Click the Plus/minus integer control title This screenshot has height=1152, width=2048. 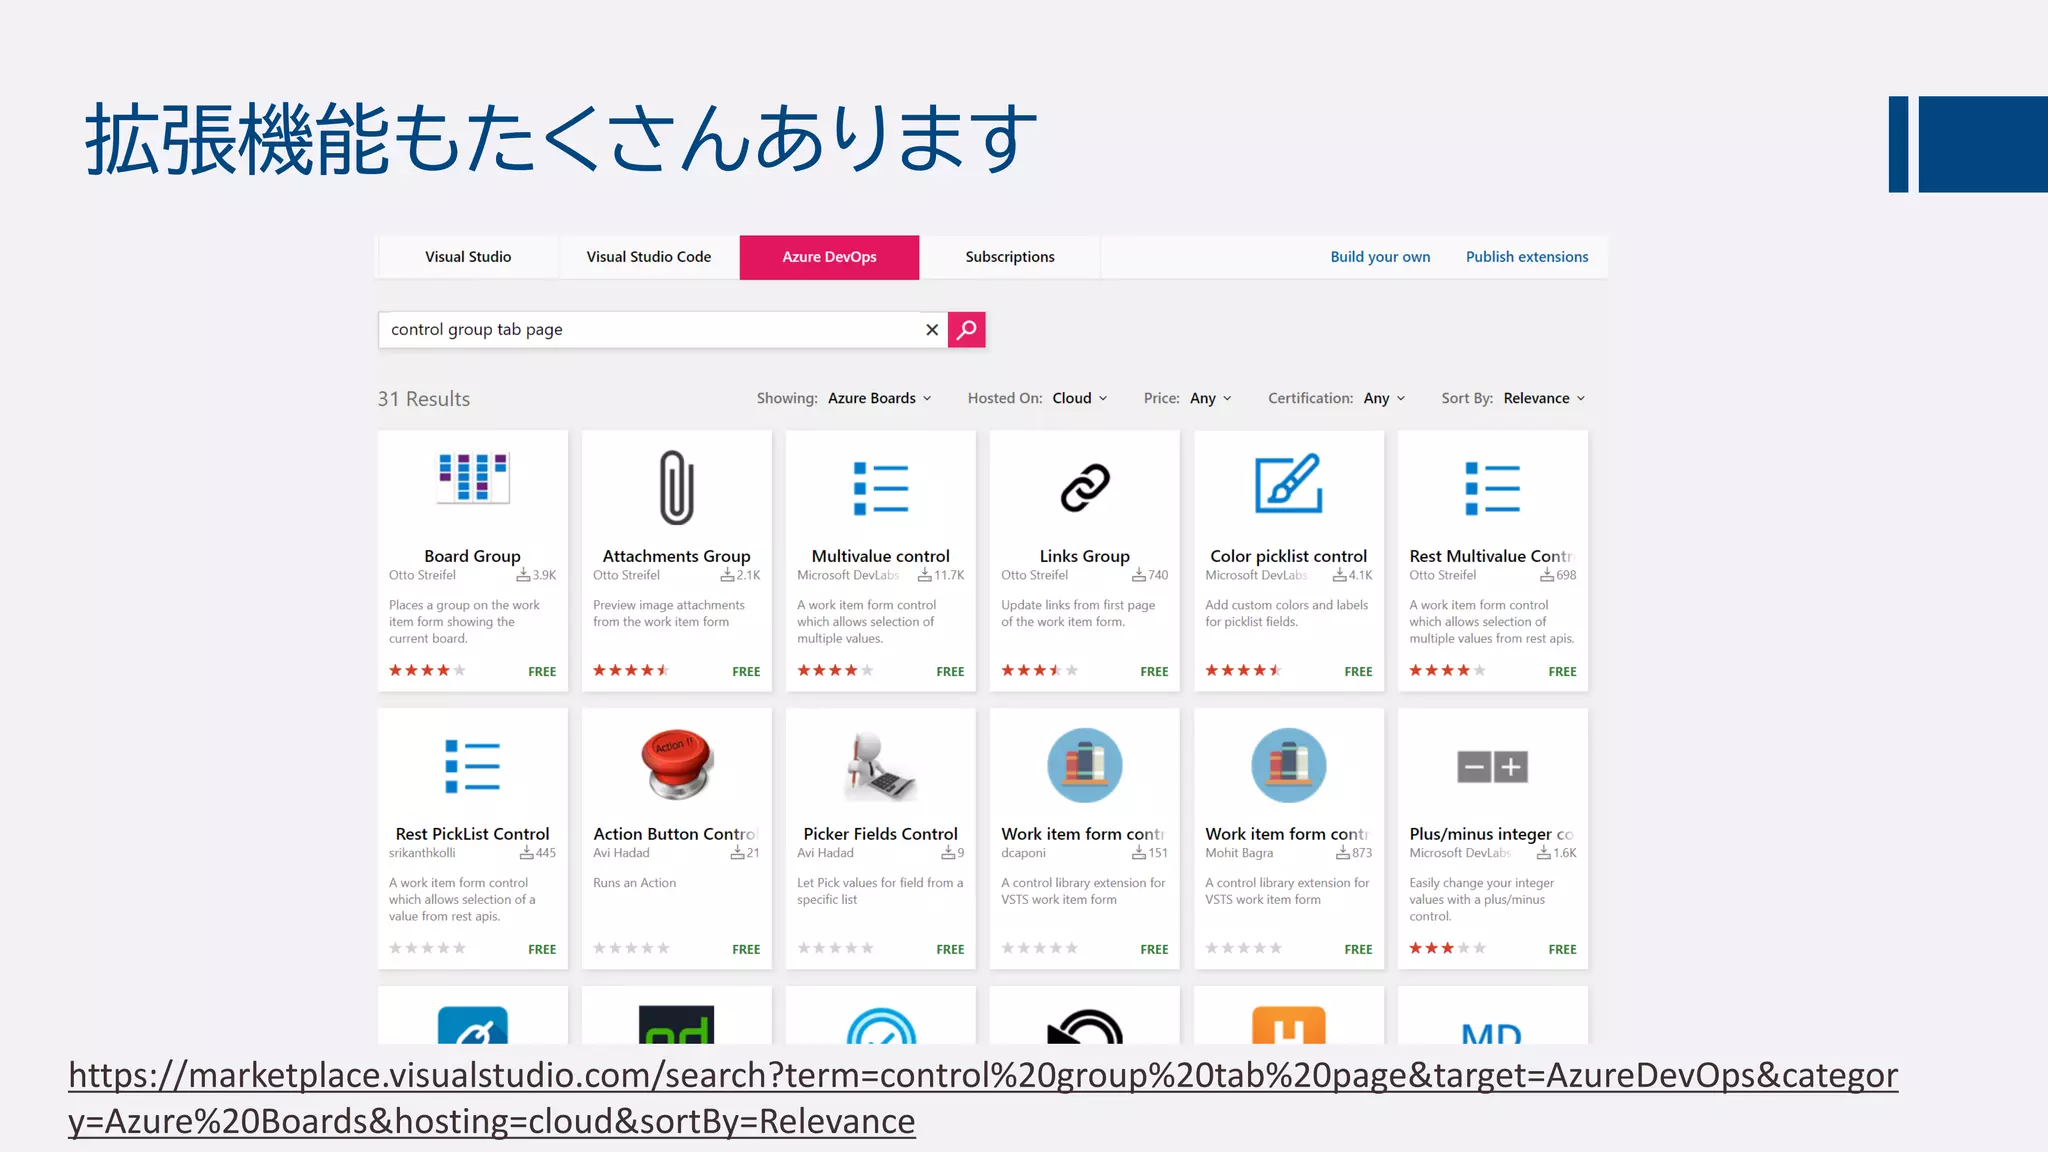tap(1492, 834)
